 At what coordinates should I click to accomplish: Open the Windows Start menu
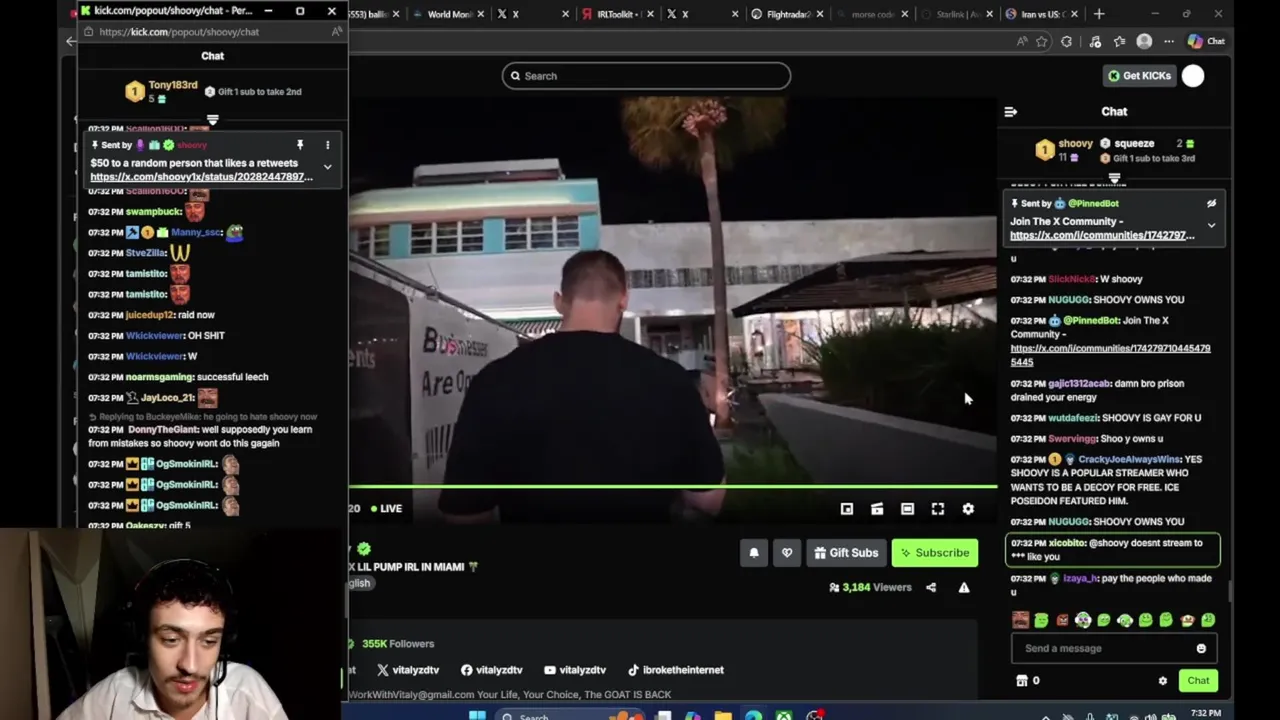click(x=477, y=716)
